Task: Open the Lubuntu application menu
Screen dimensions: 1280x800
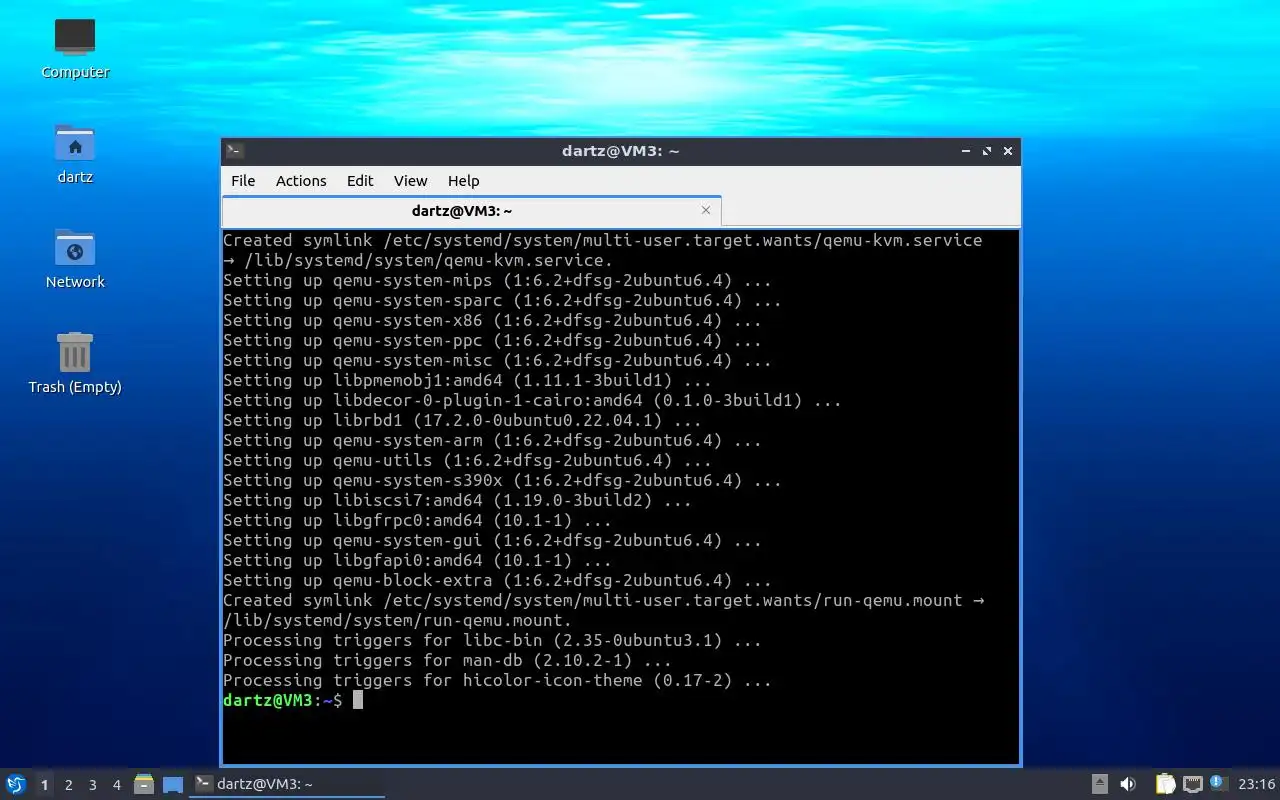Action: pos(16,784)
